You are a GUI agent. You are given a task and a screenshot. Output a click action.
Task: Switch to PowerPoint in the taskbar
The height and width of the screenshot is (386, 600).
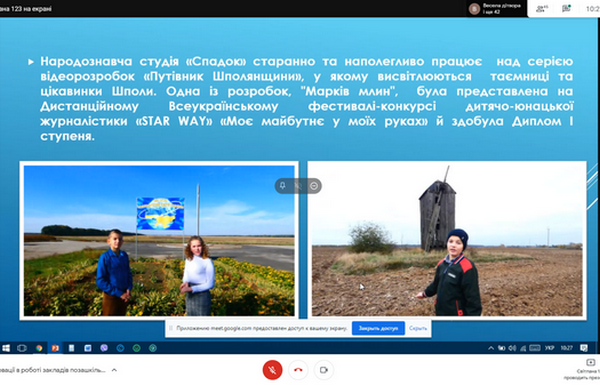pos(55,348)
